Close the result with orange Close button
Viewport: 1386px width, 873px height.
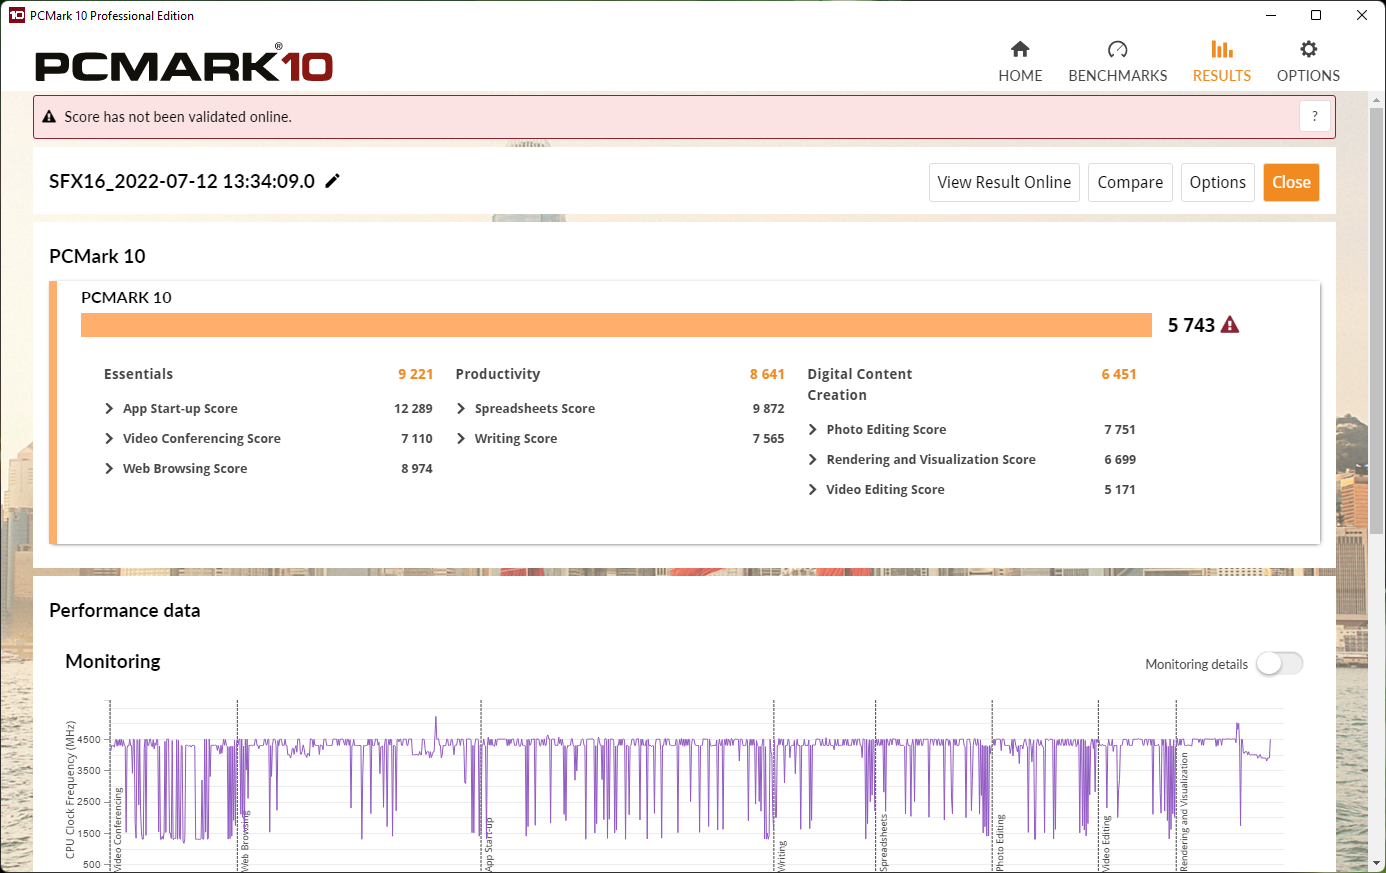click(x=1291, y=182)
